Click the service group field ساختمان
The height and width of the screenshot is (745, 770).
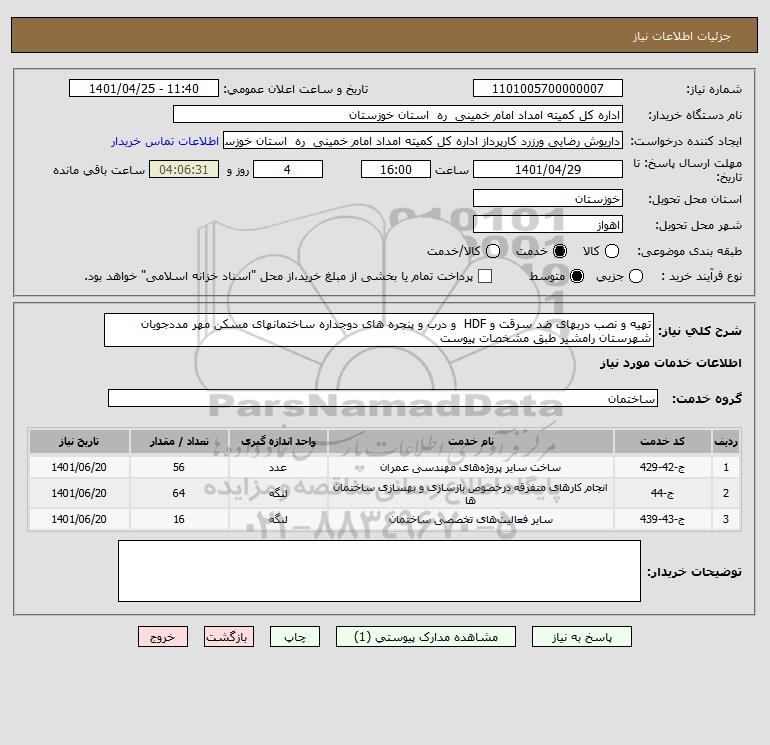pos(383,398)
